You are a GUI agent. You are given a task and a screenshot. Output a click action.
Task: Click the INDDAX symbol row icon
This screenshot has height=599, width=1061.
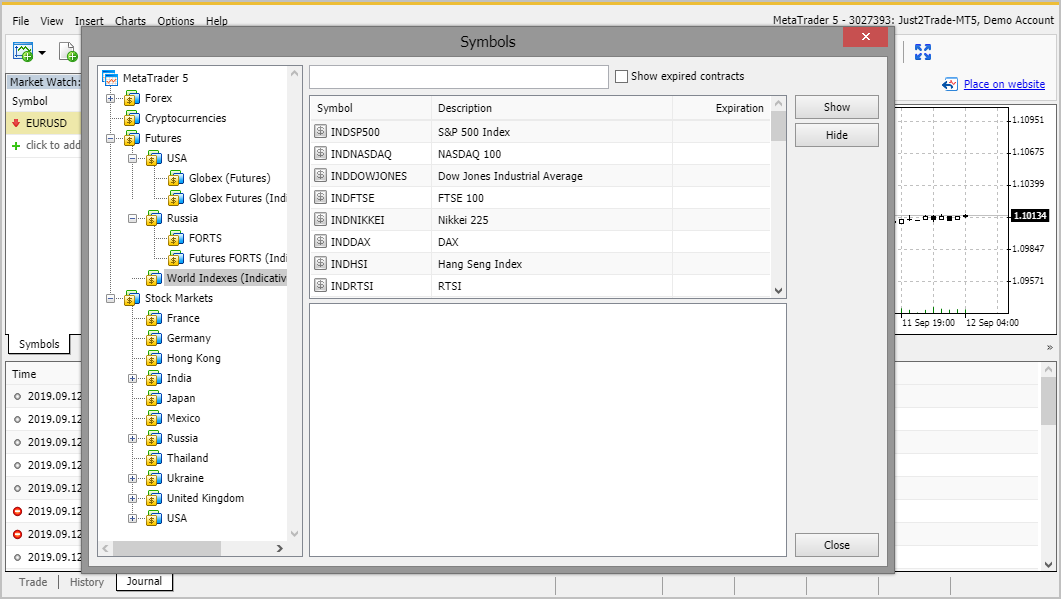(x=321, y=242)
